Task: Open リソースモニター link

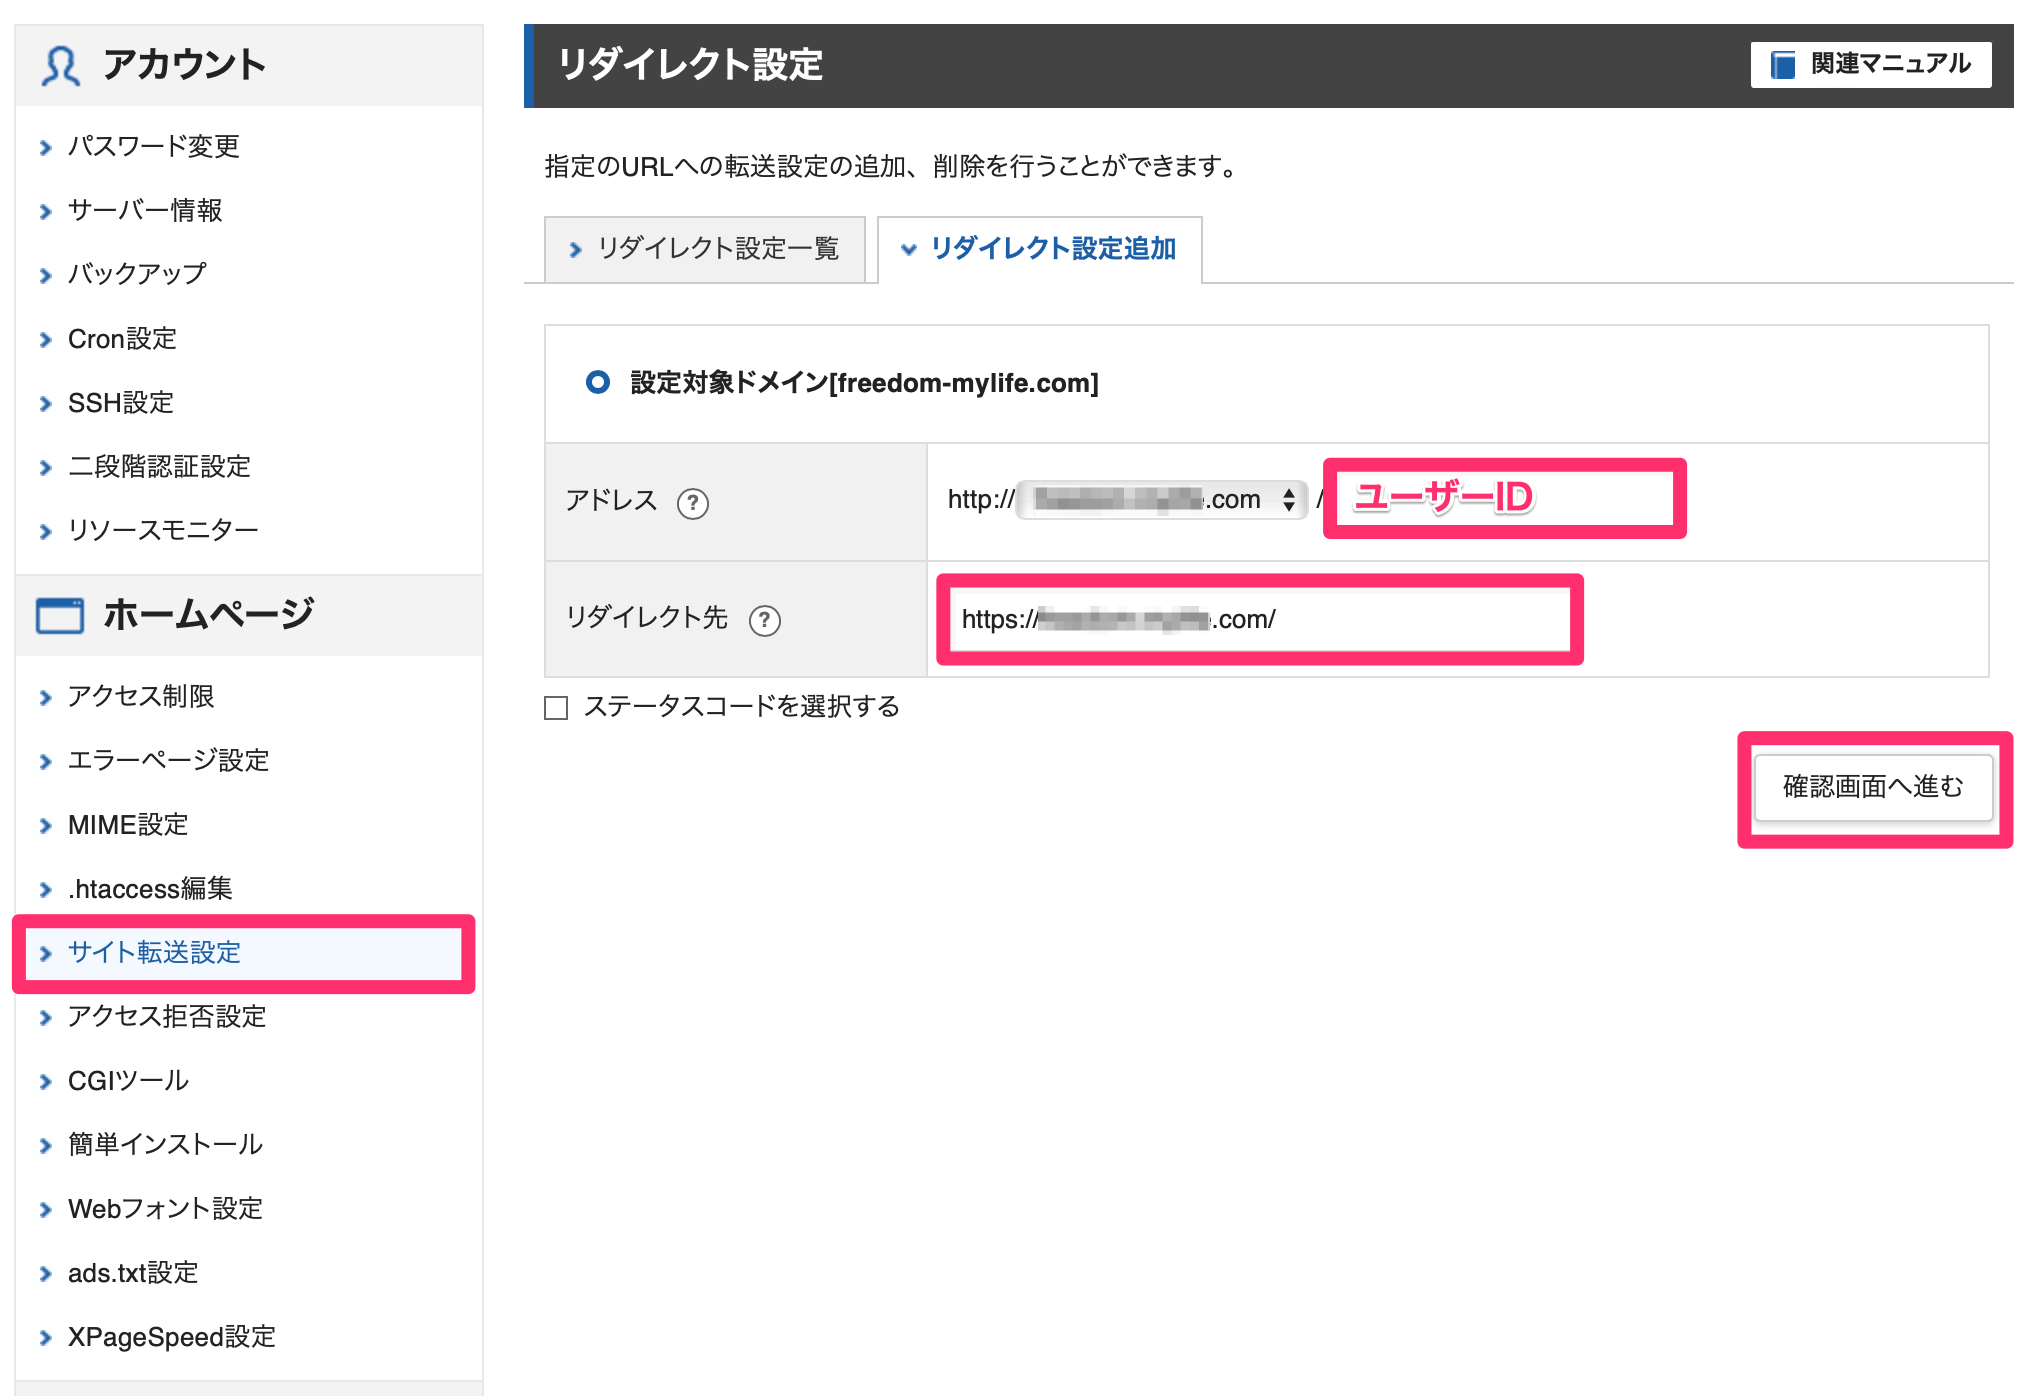Action: point(163,530)
